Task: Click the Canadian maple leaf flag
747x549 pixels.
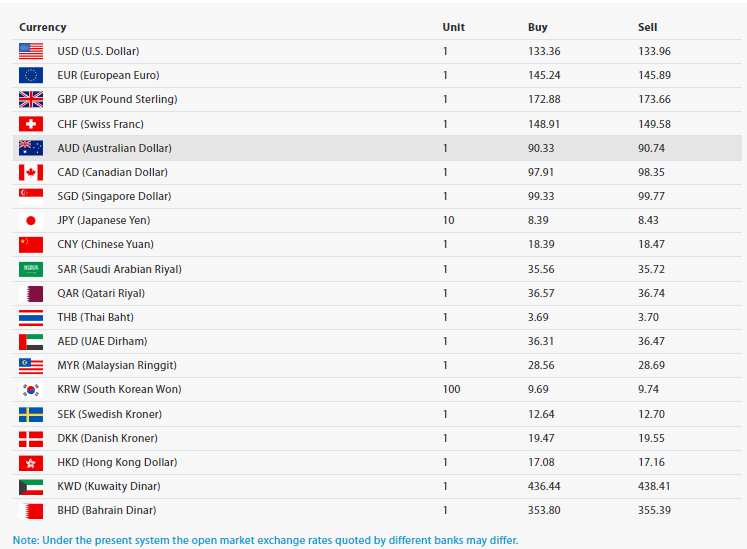Action: 31,172
